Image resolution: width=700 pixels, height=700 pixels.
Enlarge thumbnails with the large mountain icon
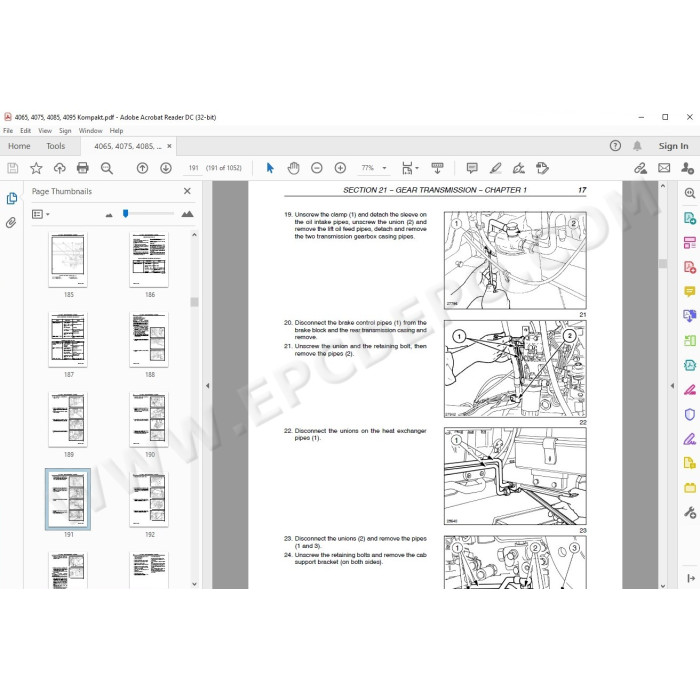pyautogui.click(x=188, y=214)
